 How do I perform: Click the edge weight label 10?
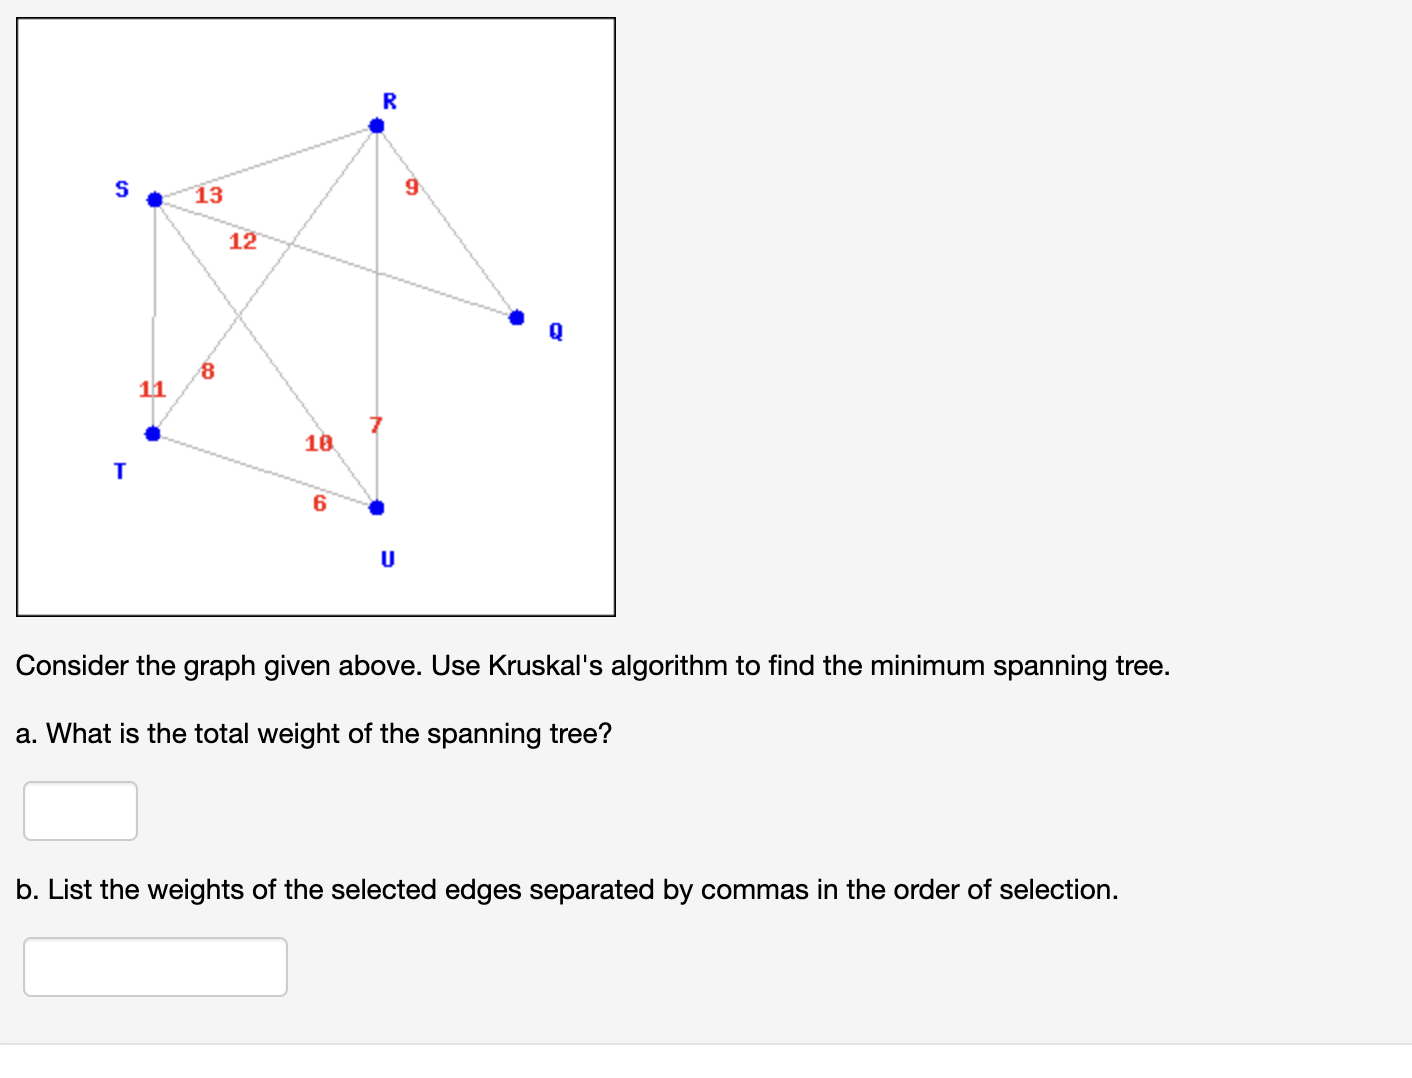(x=318, y=444)
